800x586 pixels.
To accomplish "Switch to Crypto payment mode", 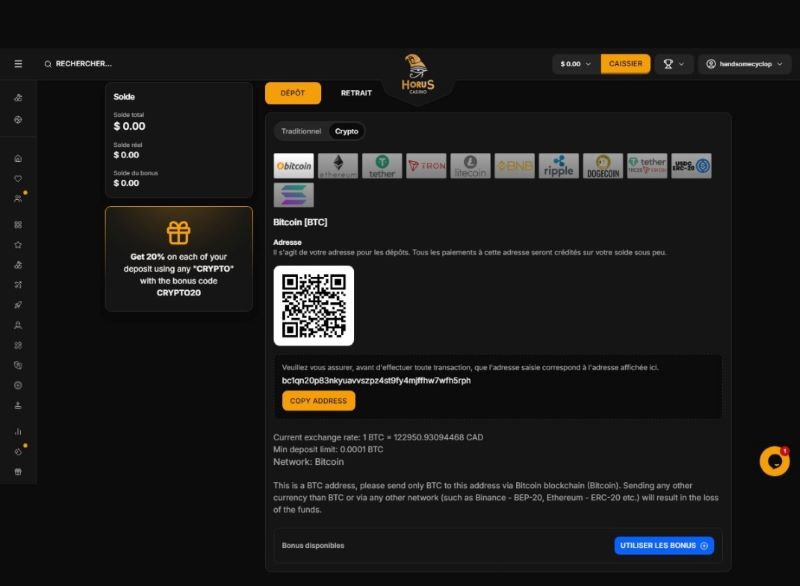I will (x=346, y=131).
